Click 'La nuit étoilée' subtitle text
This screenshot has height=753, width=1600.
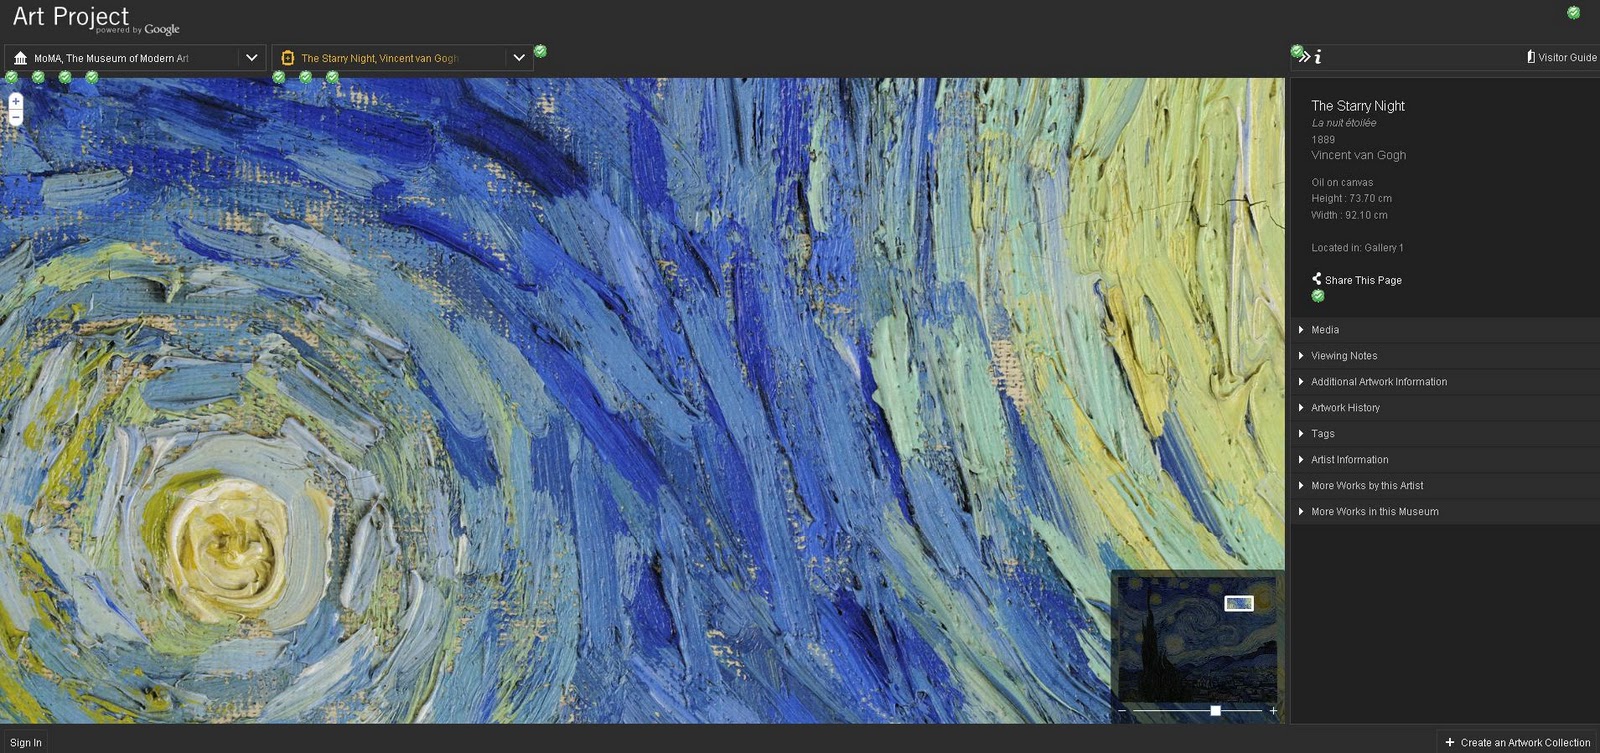pos(1343,123)
